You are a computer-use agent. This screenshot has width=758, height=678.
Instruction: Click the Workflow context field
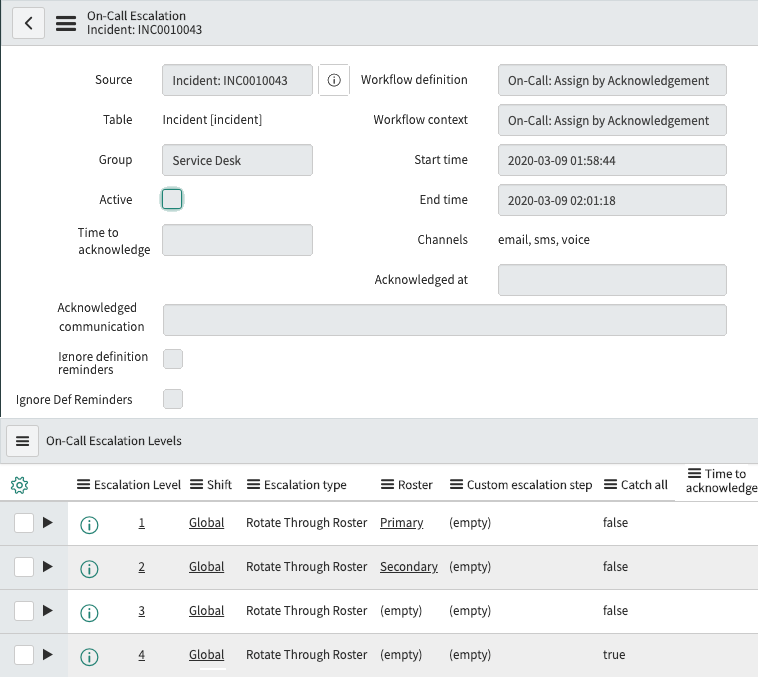pos(612,120)
